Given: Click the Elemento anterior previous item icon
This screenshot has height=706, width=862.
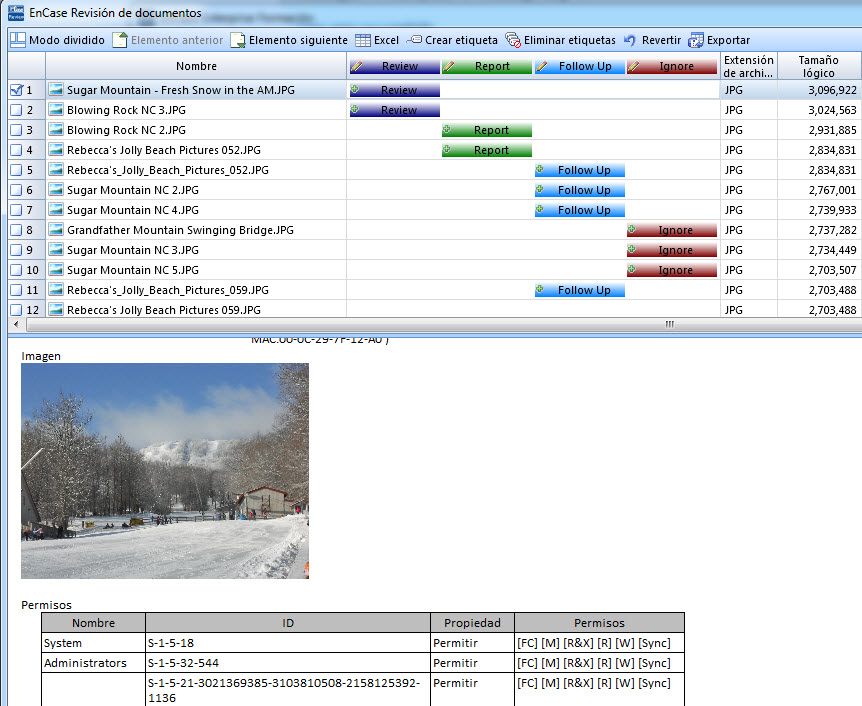Looking at the screenshot, I should pos(120,40).
